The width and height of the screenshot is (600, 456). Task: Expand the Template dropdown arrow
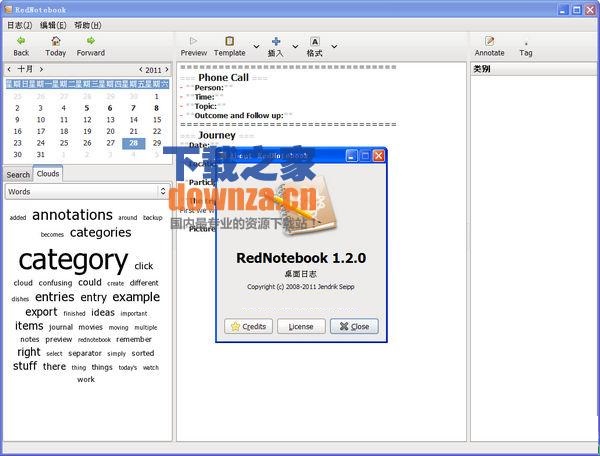256,46
